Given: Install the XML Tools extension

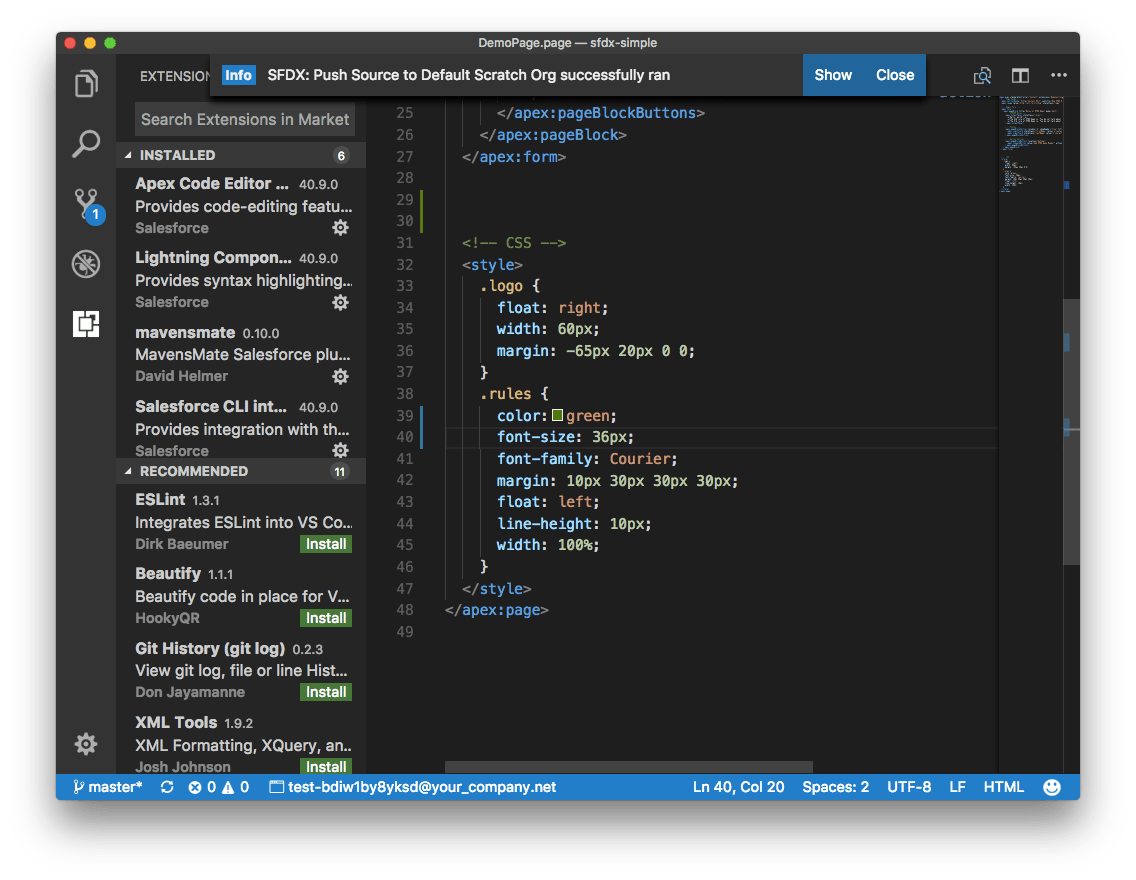Looking at the screenshot, I should tap(326, 766).
